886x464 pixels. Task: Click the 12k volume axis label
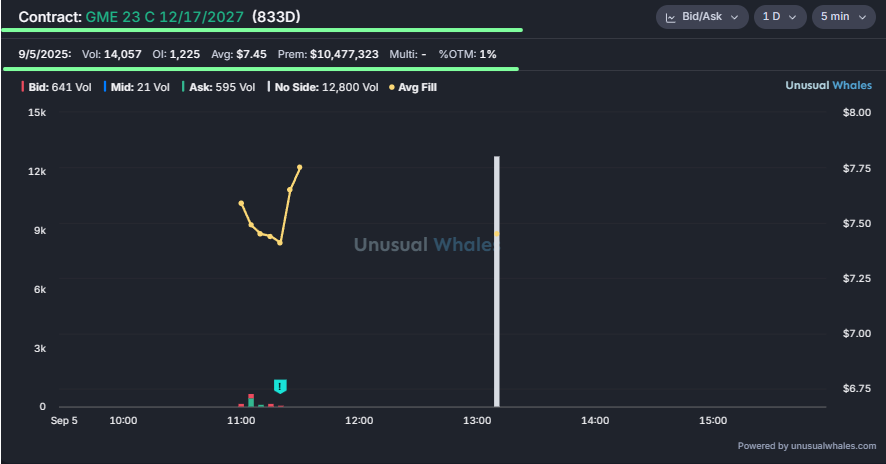[37, 171]
